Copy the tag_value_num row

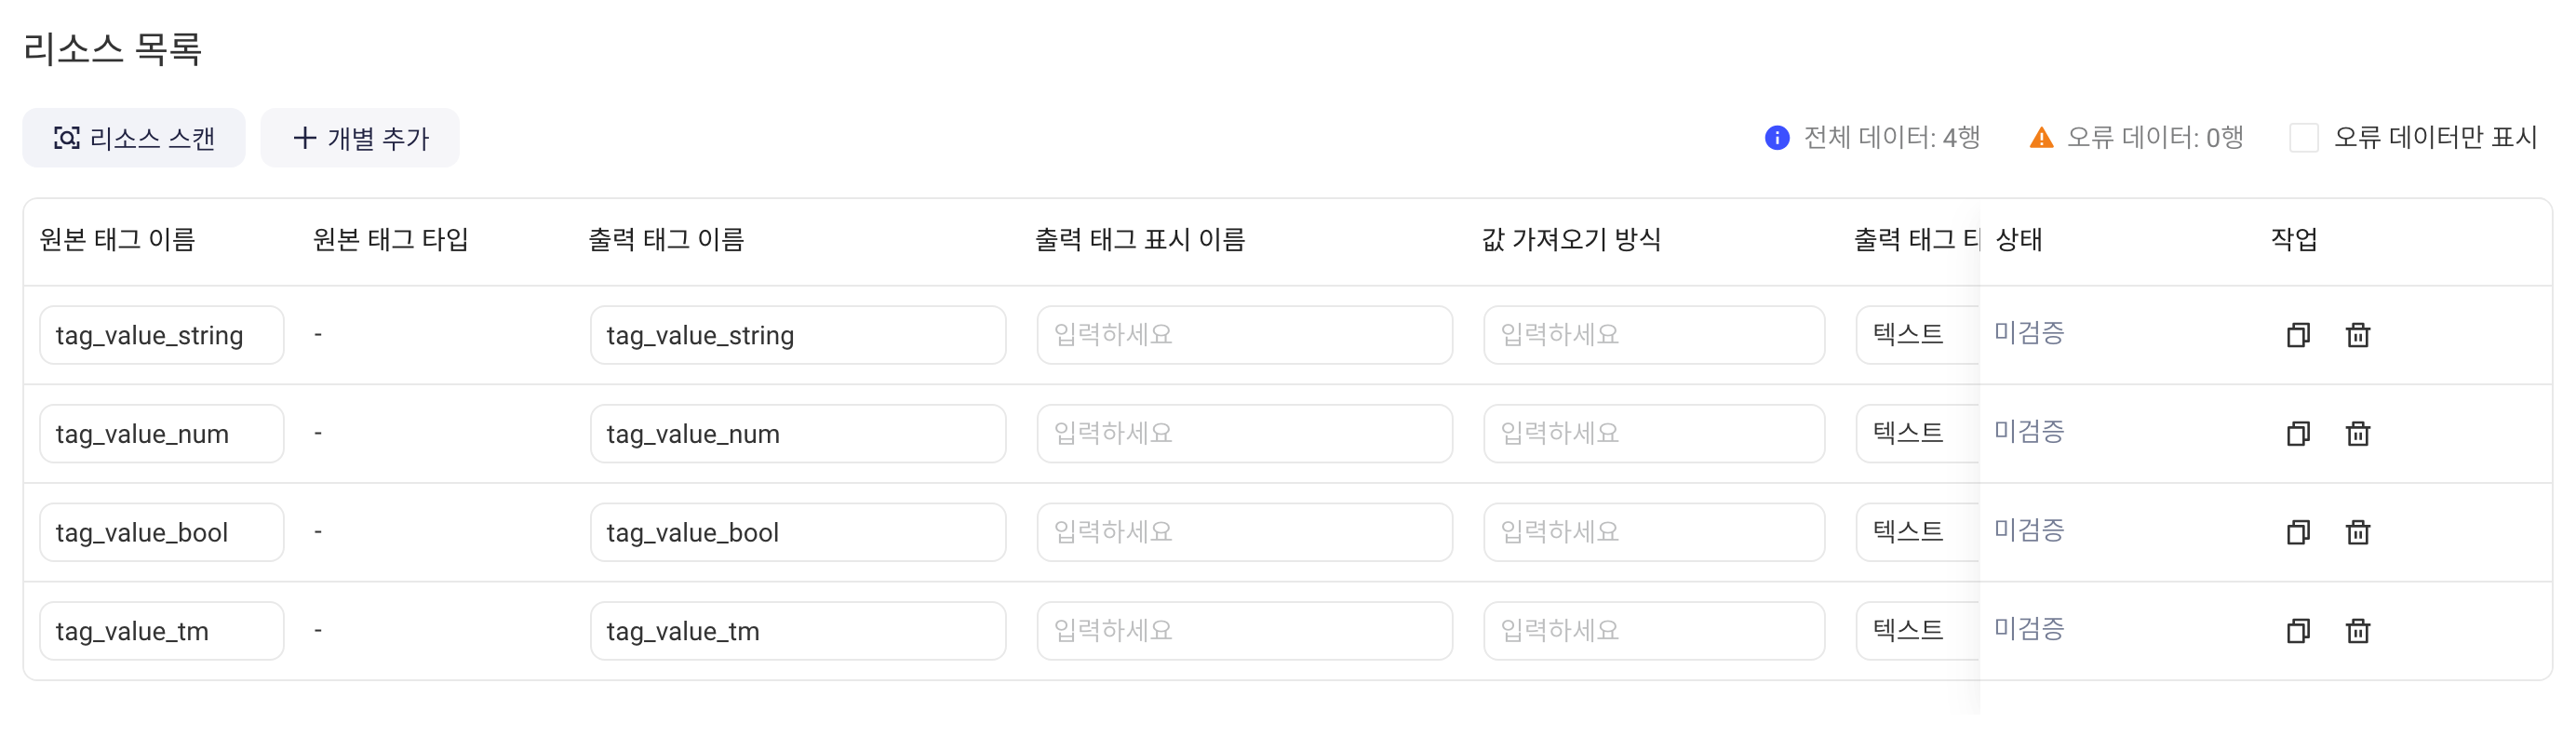2297,433
